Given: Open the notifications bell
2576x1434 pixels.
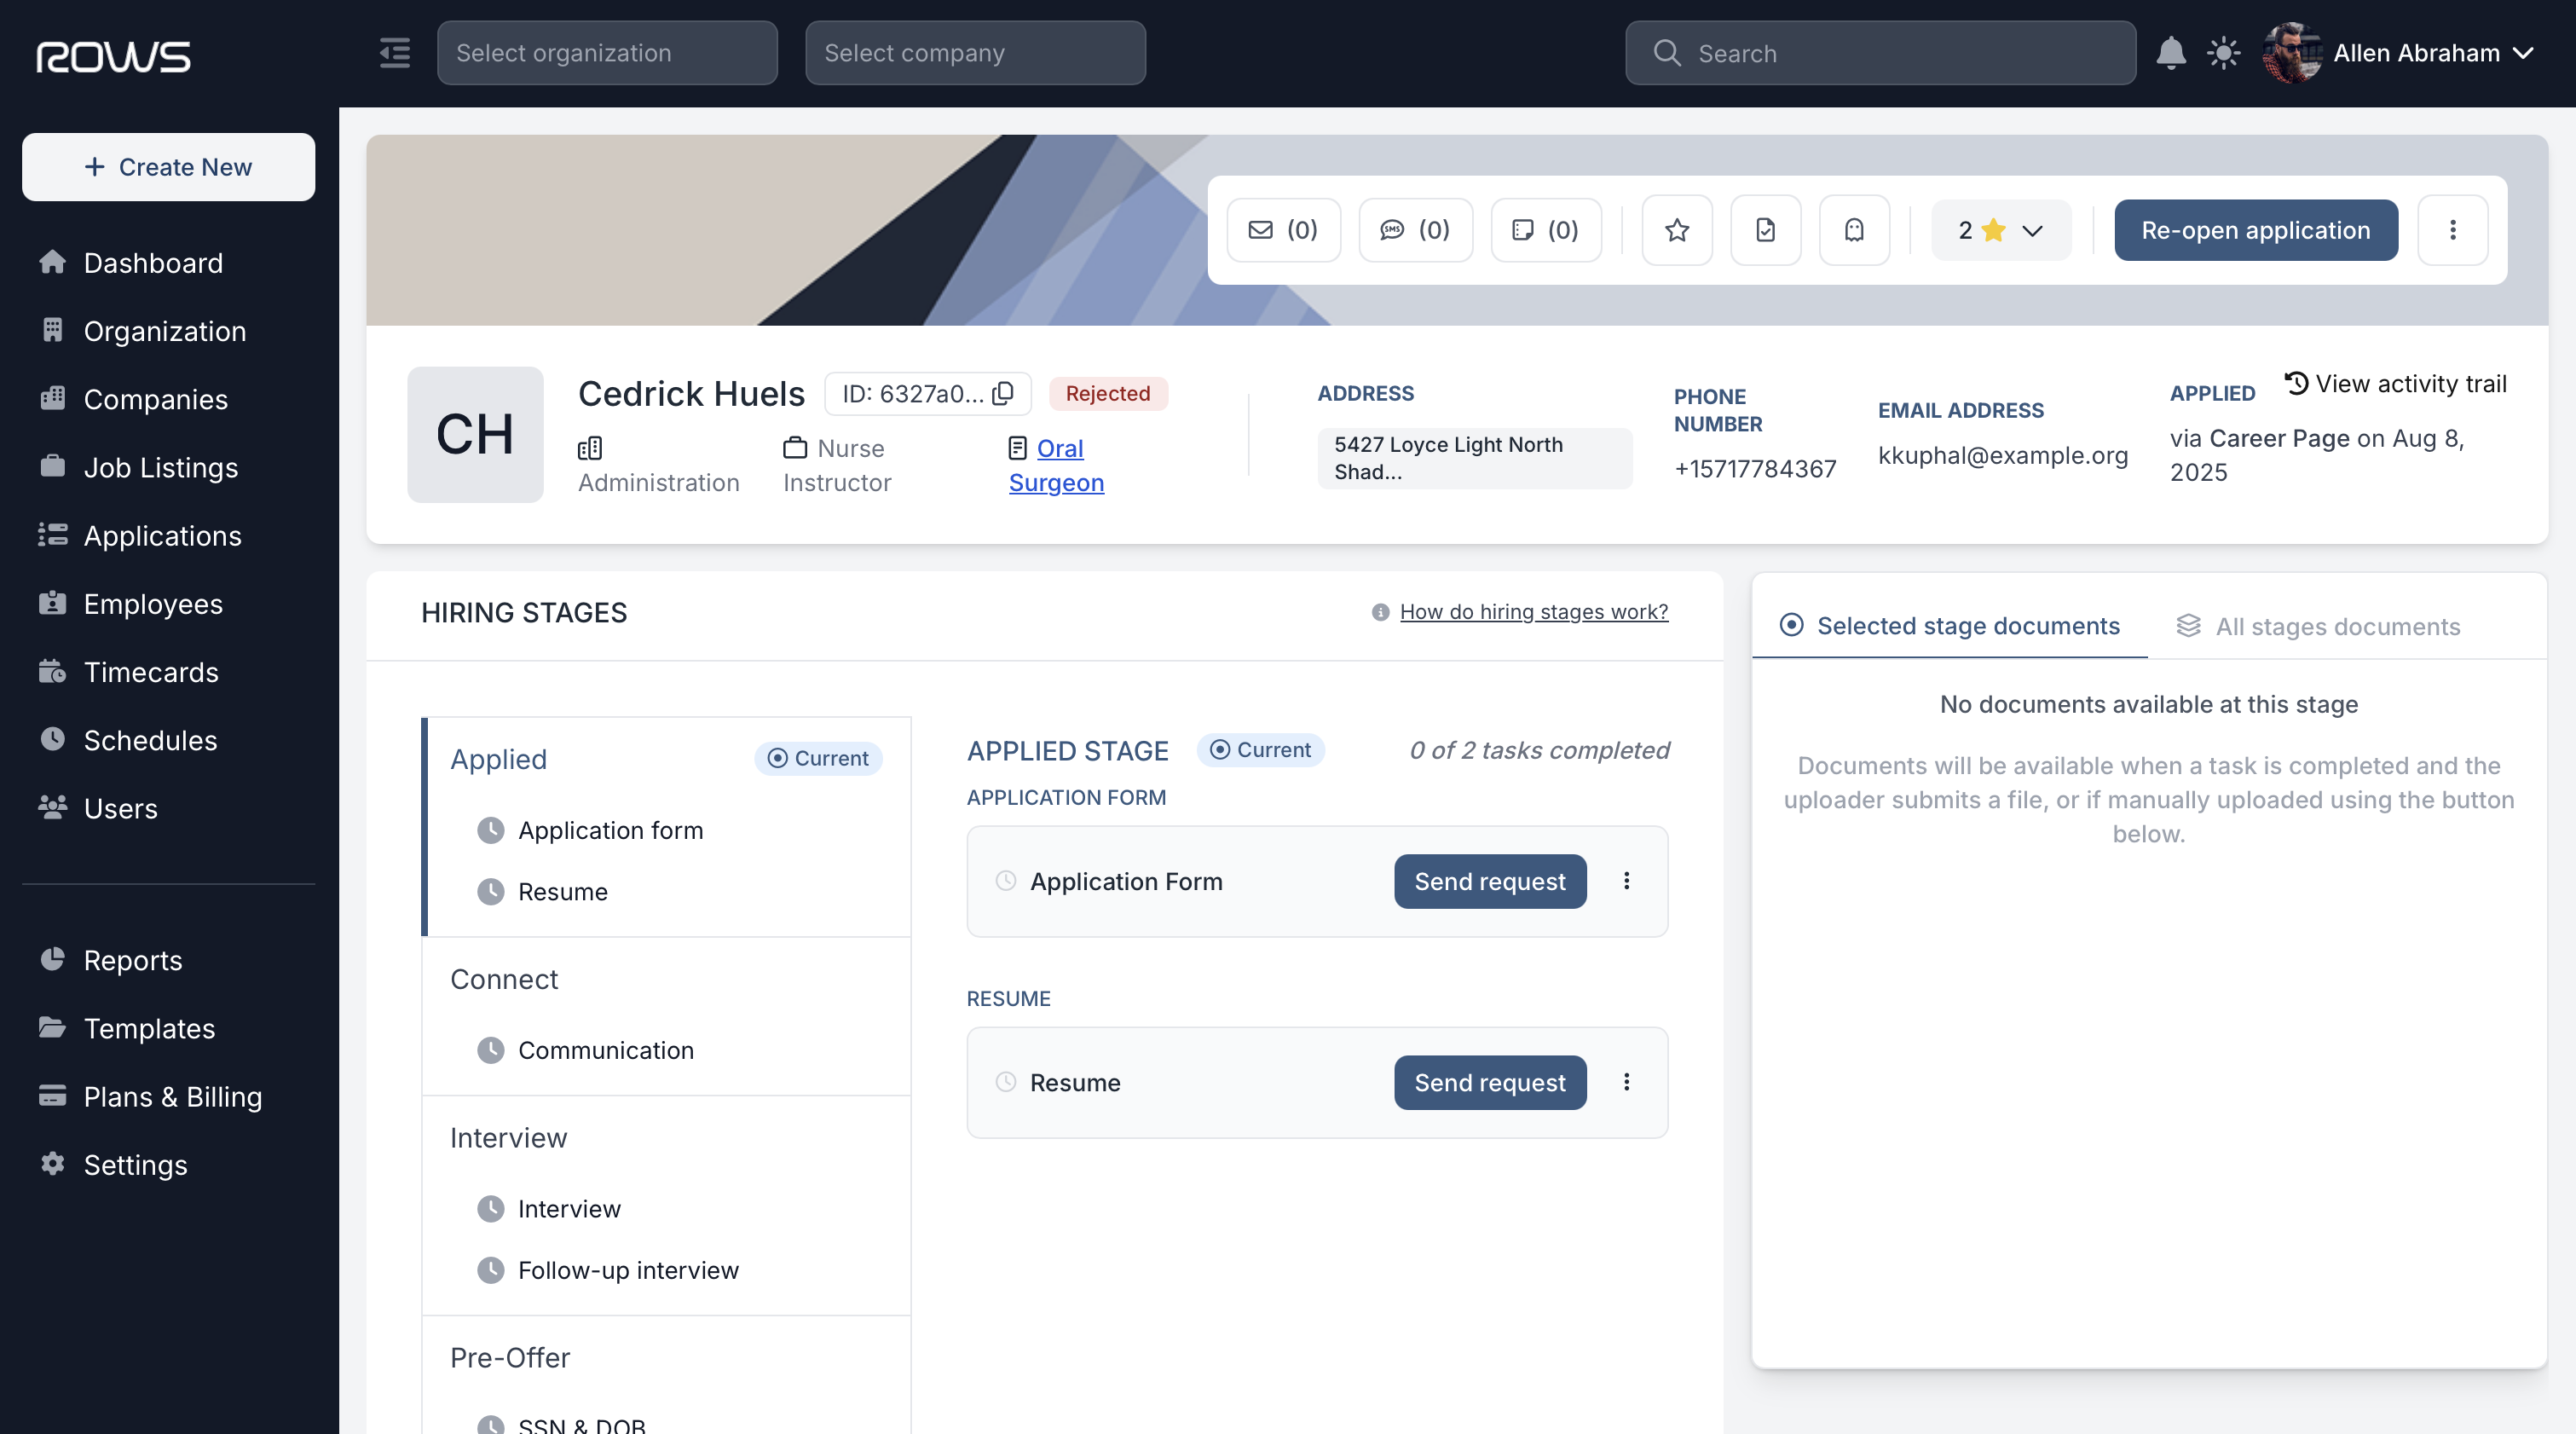Looking at the screenshot, I should click(x=2170, y=53).
